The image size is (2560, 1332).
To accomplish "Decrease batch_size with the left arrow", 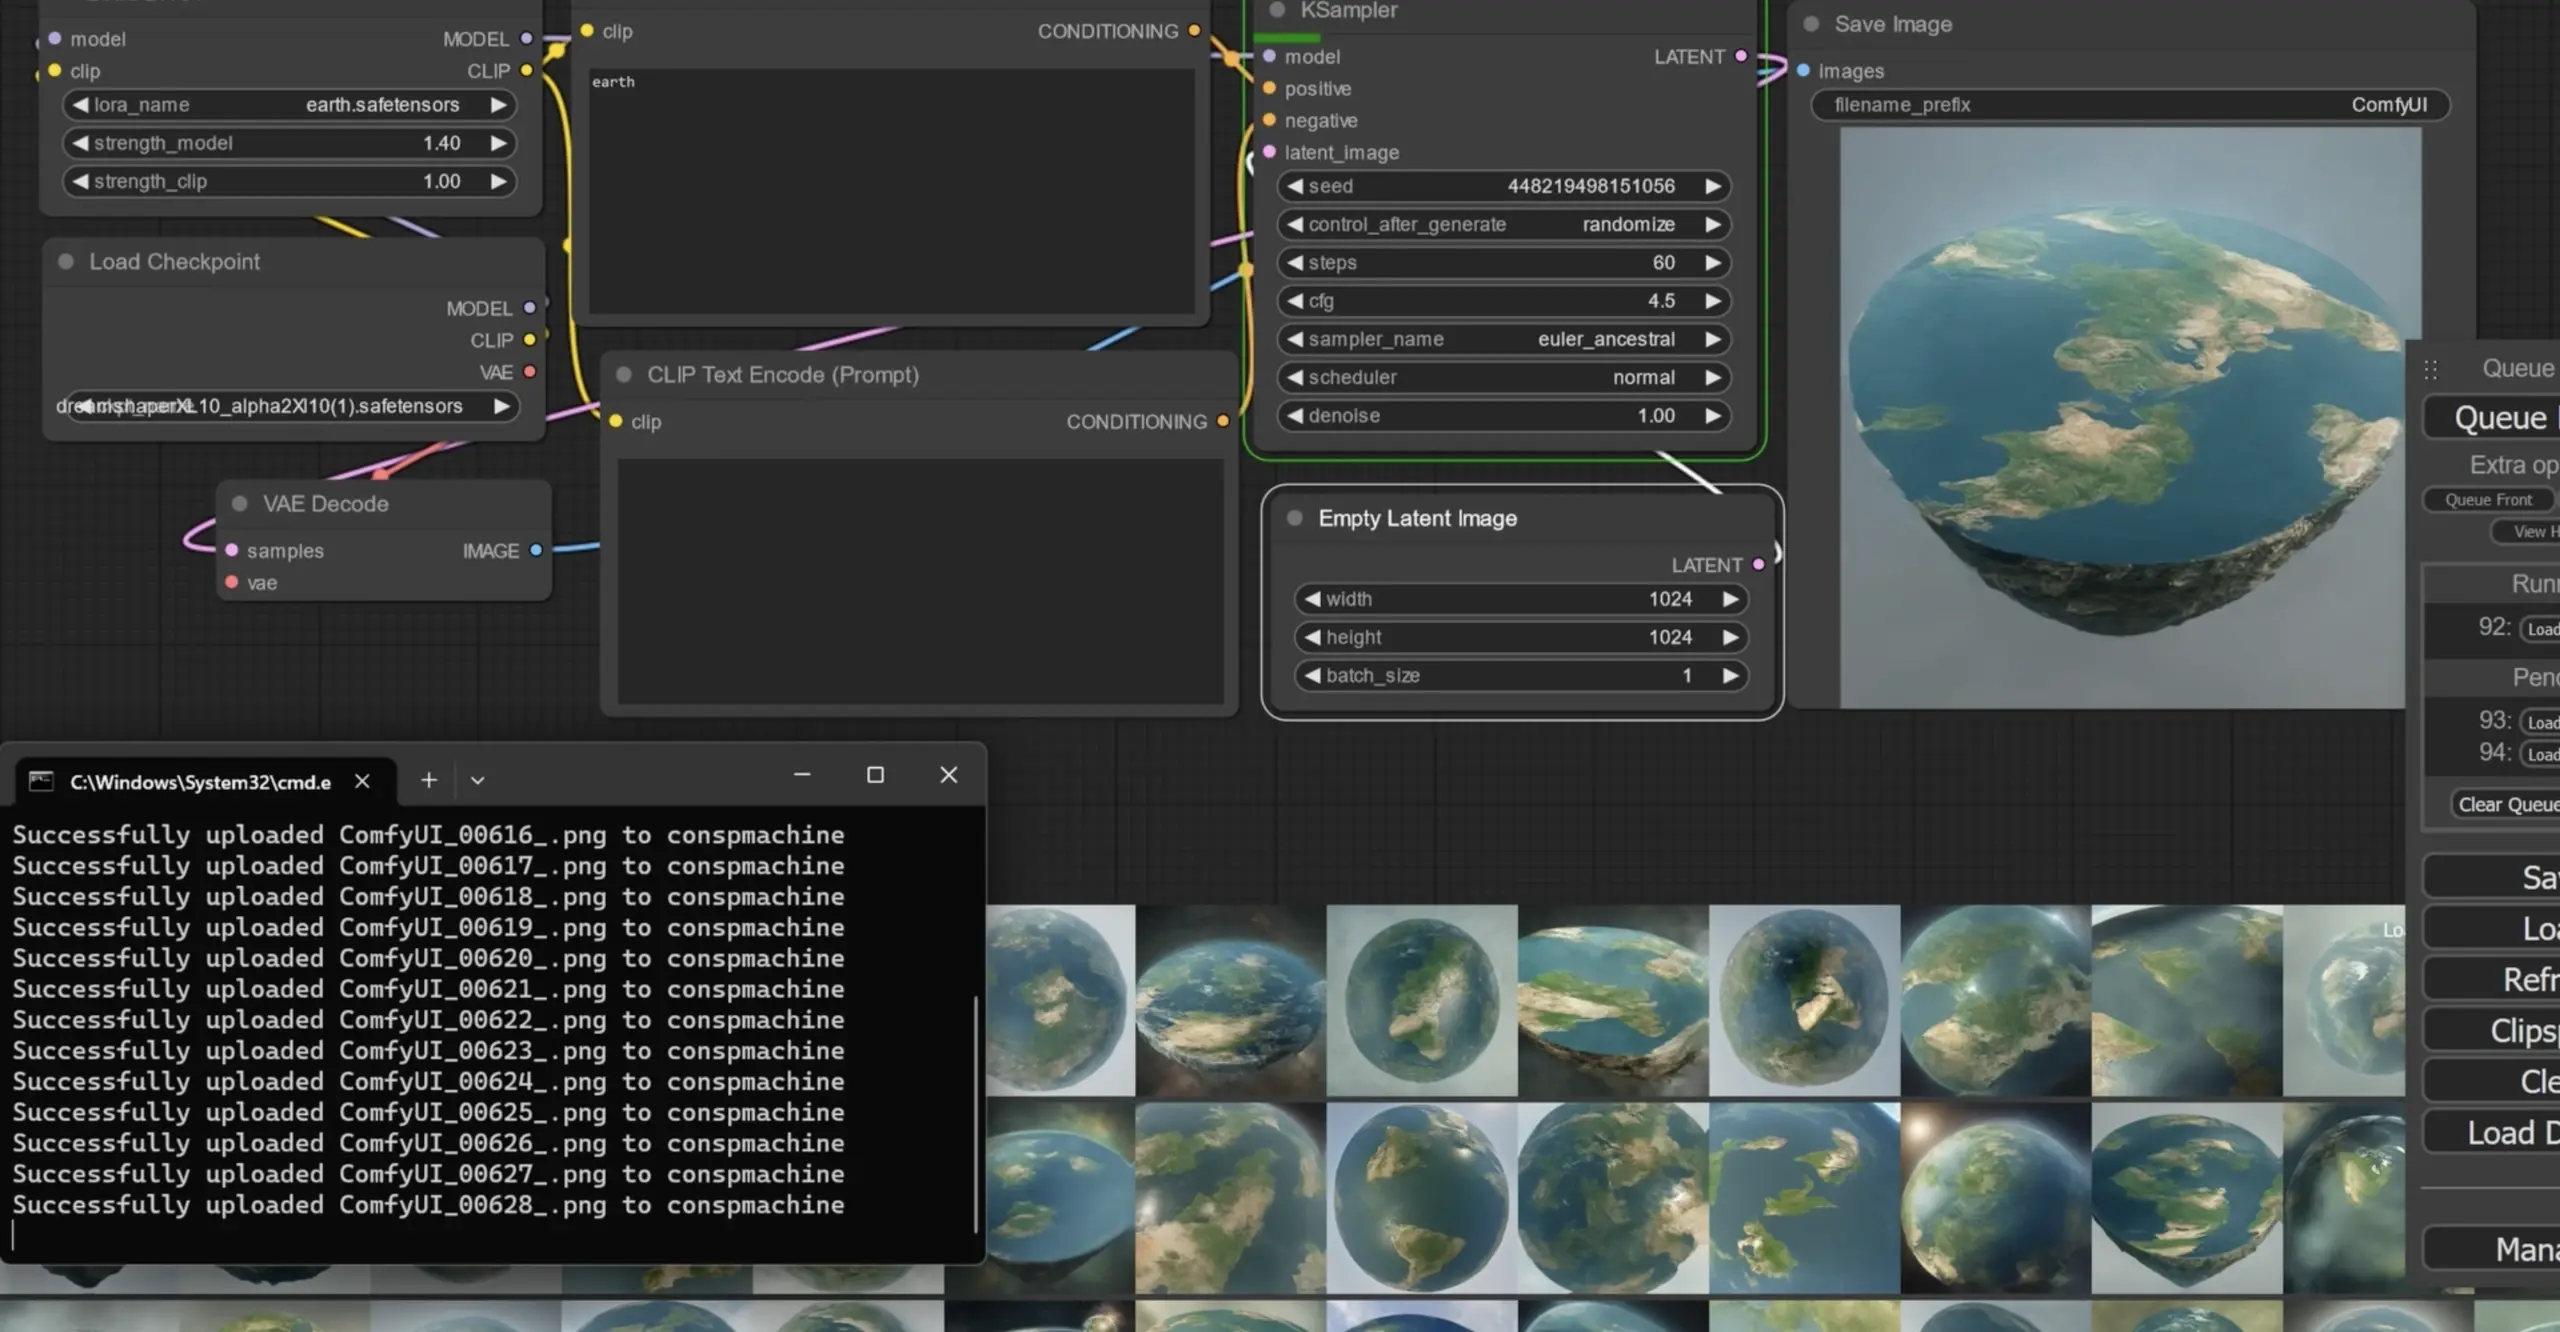I will [x=1312, y=676].
